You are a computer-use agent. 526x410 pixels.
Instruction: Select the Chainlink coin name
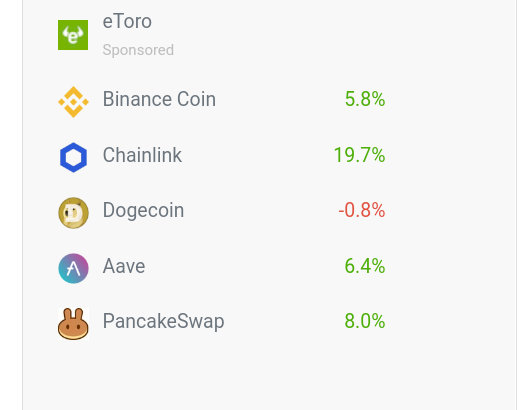coord(142,155)
